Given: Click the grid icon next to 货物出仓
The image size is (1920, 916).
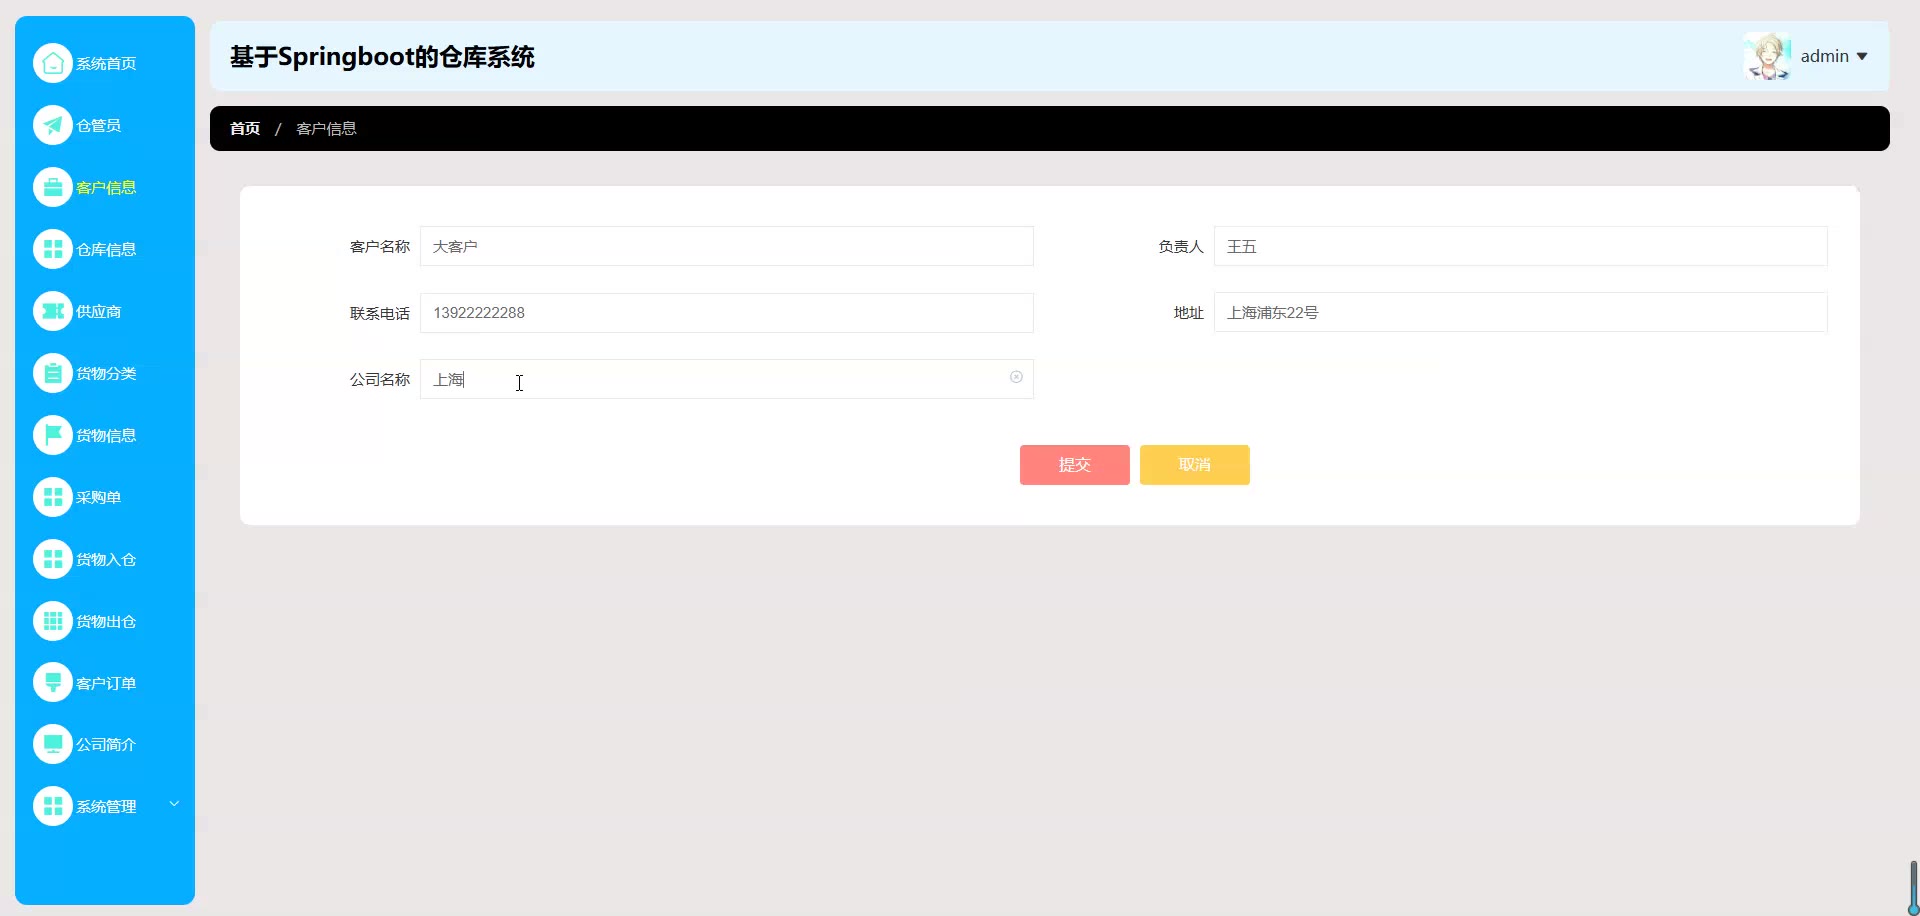Looking at the screenshot, I should click(x=53, y=621).
